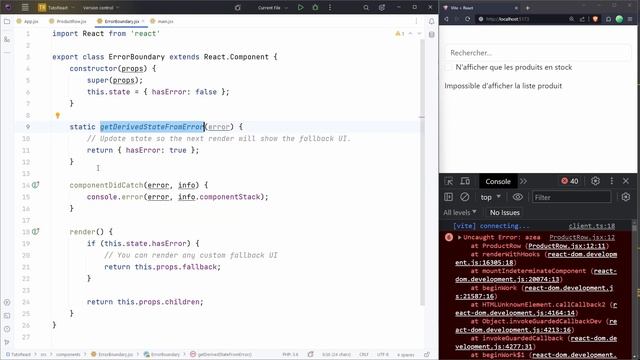Click the console Filter input

(571, 197)
